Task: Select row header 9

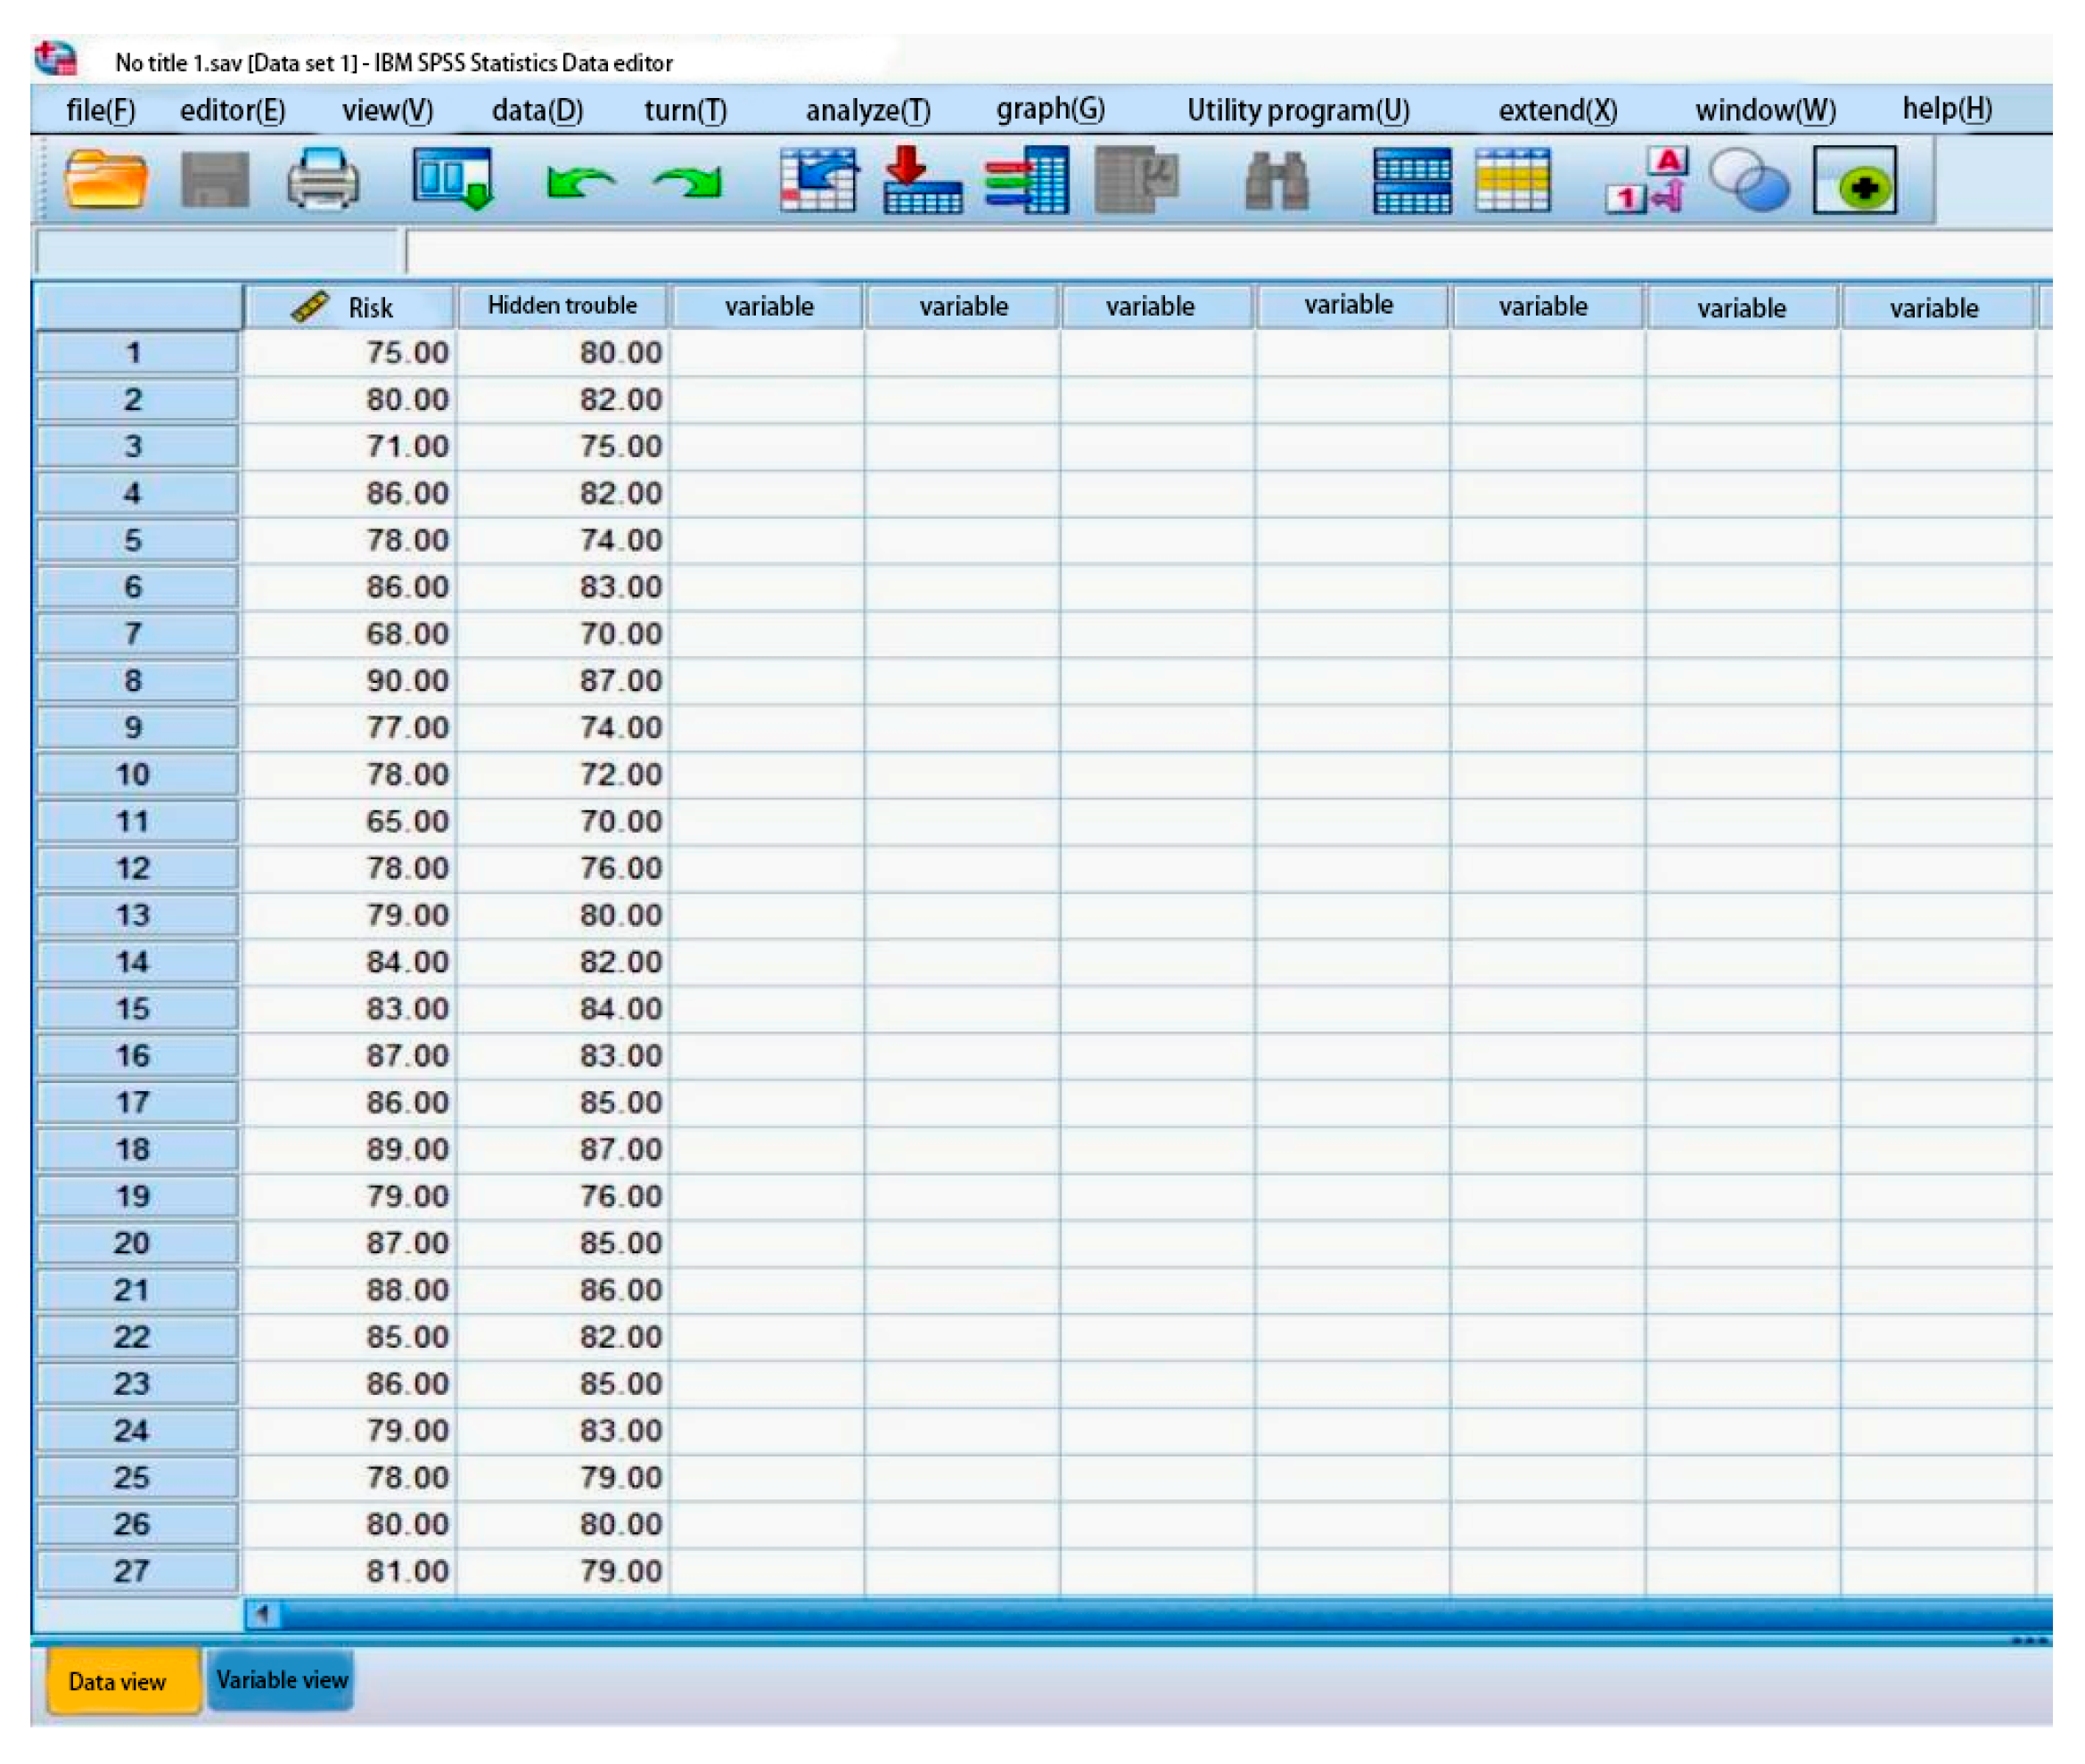Action: point(137,728)
